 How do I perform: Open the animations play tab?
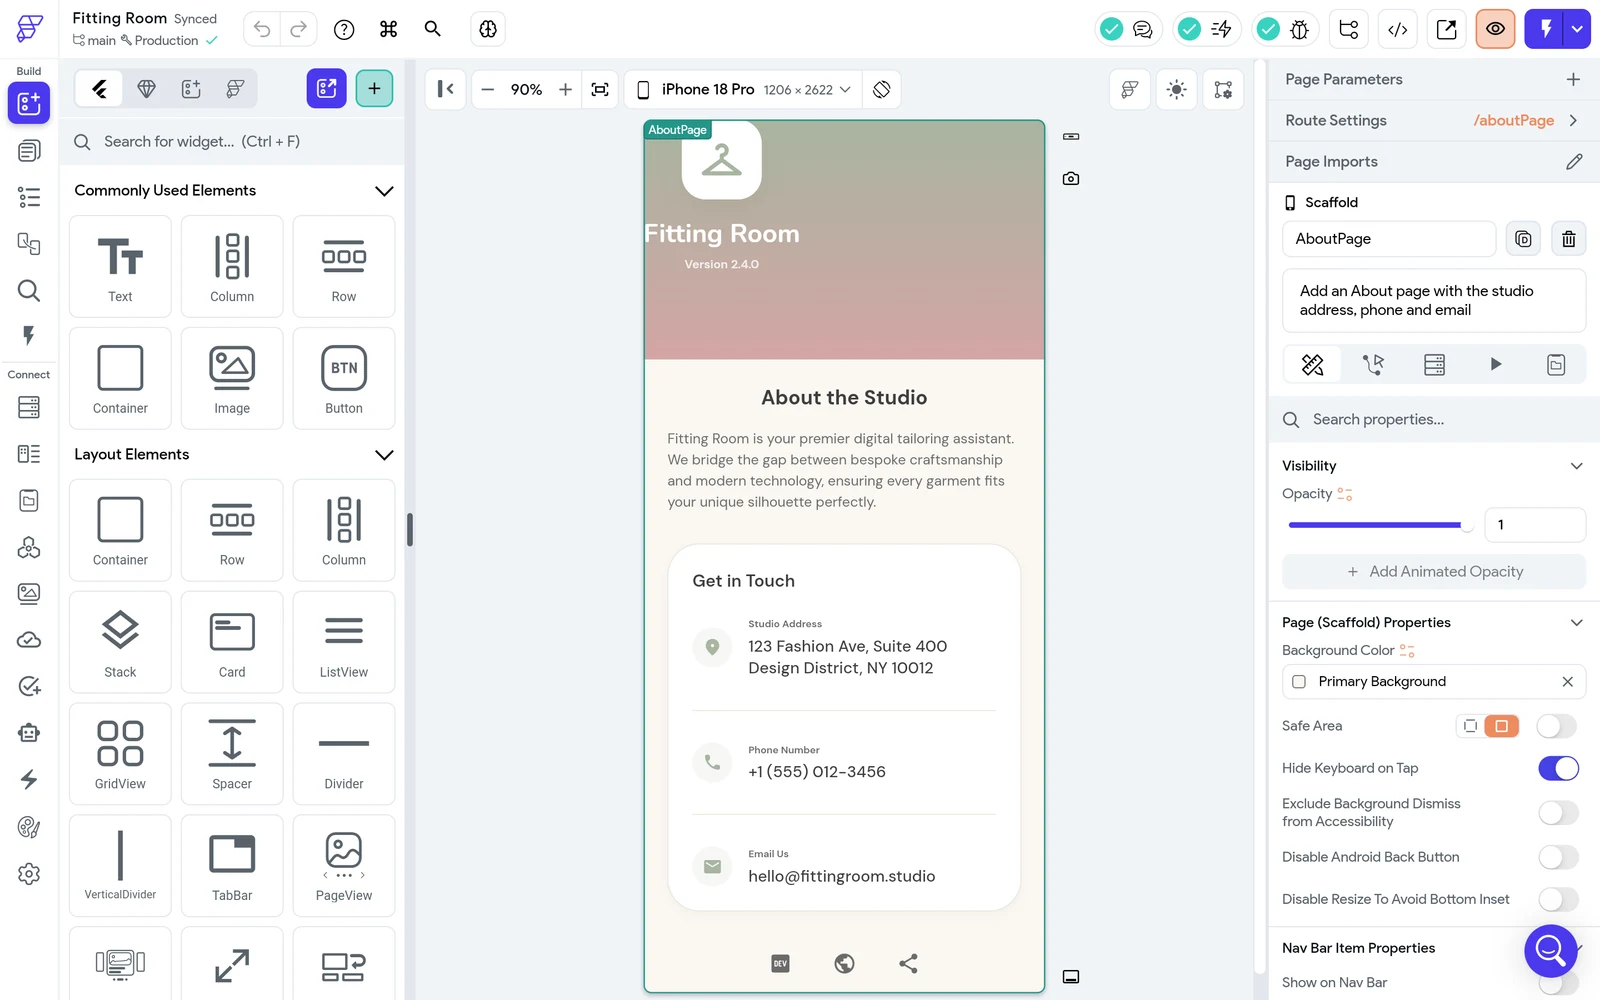(x=1495, y=365)
